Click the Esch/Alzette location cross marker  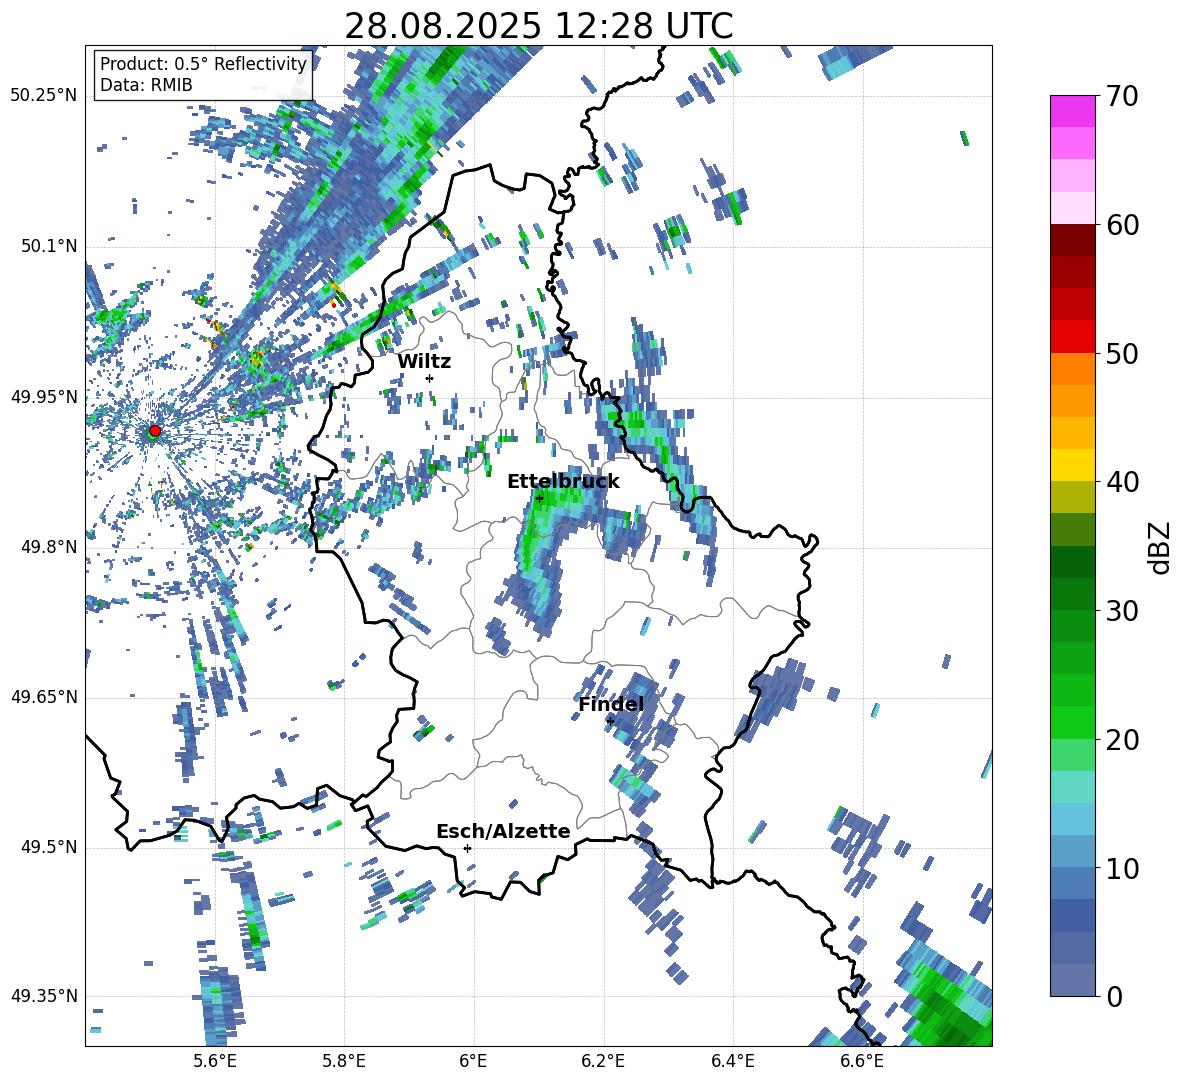click(x=467, y=848)
